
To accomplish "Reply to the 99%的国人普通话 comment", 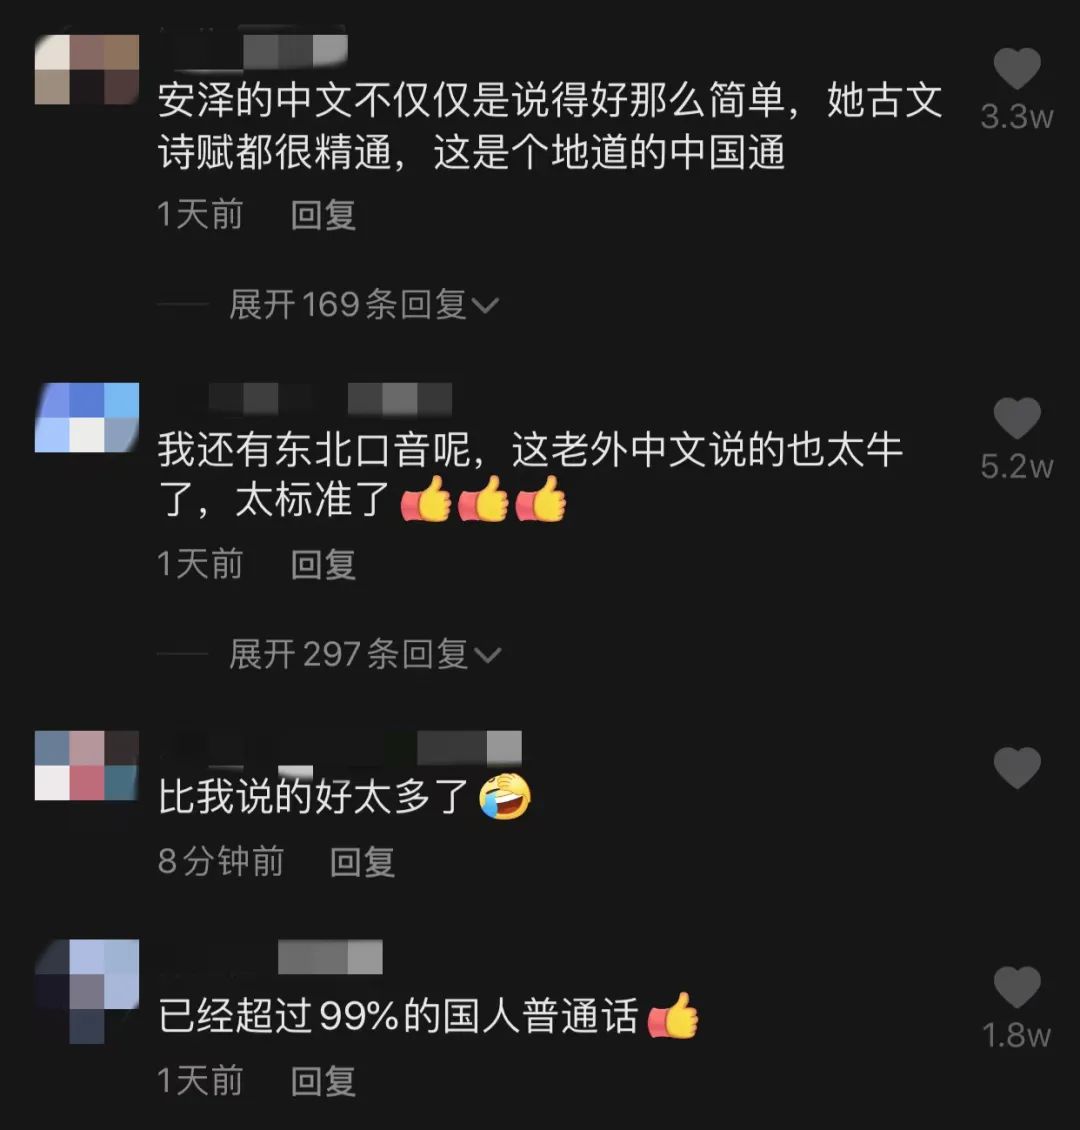I will 323,1081.
